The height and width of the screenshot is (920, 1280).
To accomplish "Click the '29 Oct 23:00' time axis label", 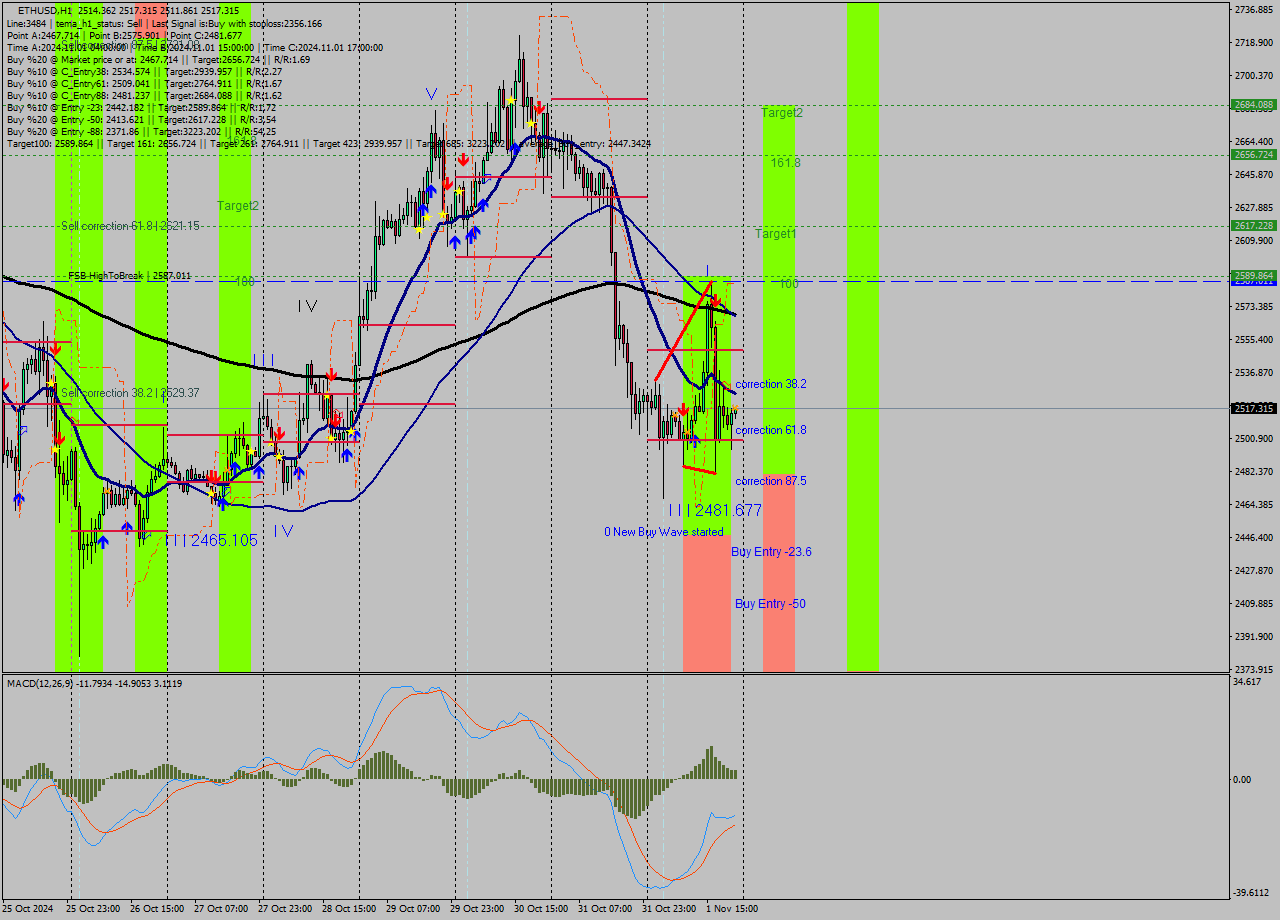I will coord(477,909).
